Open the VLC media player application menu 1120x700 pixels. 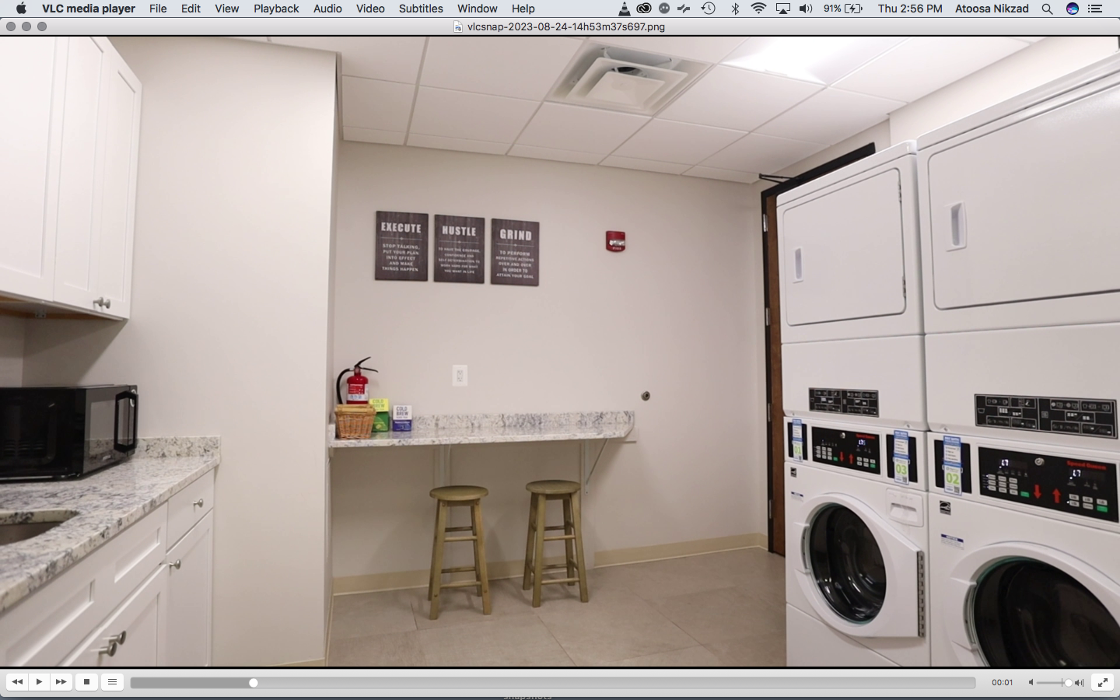(88, 8)
